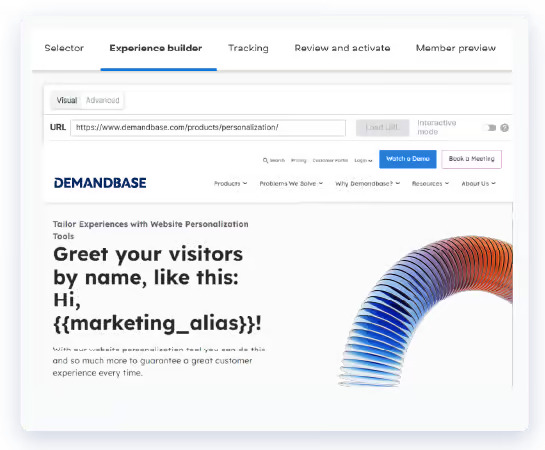Select the 'Greet your visitors' headline text
545x450 pixels.
pos(148,254)
